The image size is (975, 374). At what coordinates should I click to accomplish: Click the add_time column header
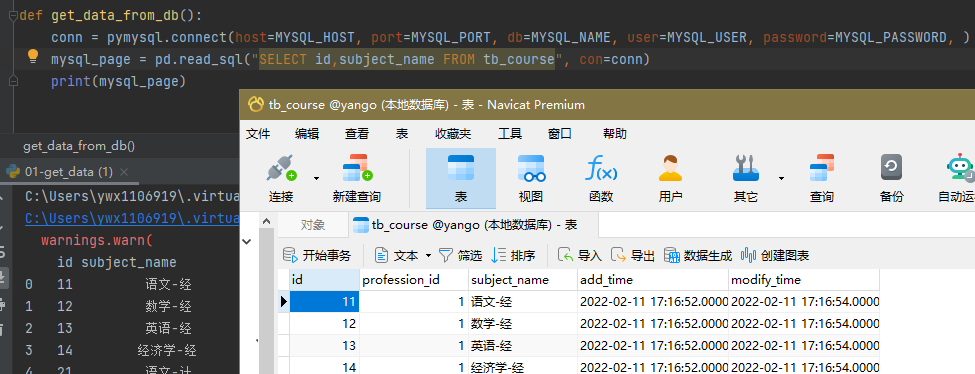click(653, 280)
